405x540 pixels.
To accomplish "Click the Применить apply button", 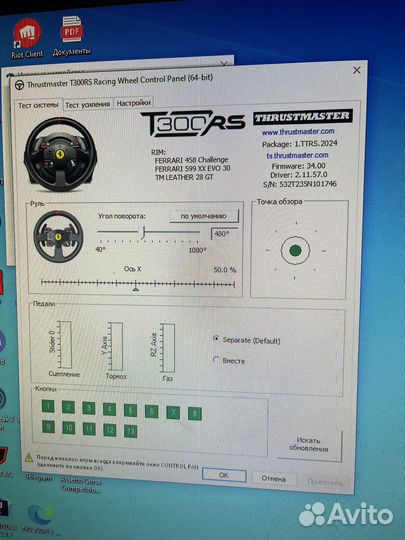I will (325, 482).
